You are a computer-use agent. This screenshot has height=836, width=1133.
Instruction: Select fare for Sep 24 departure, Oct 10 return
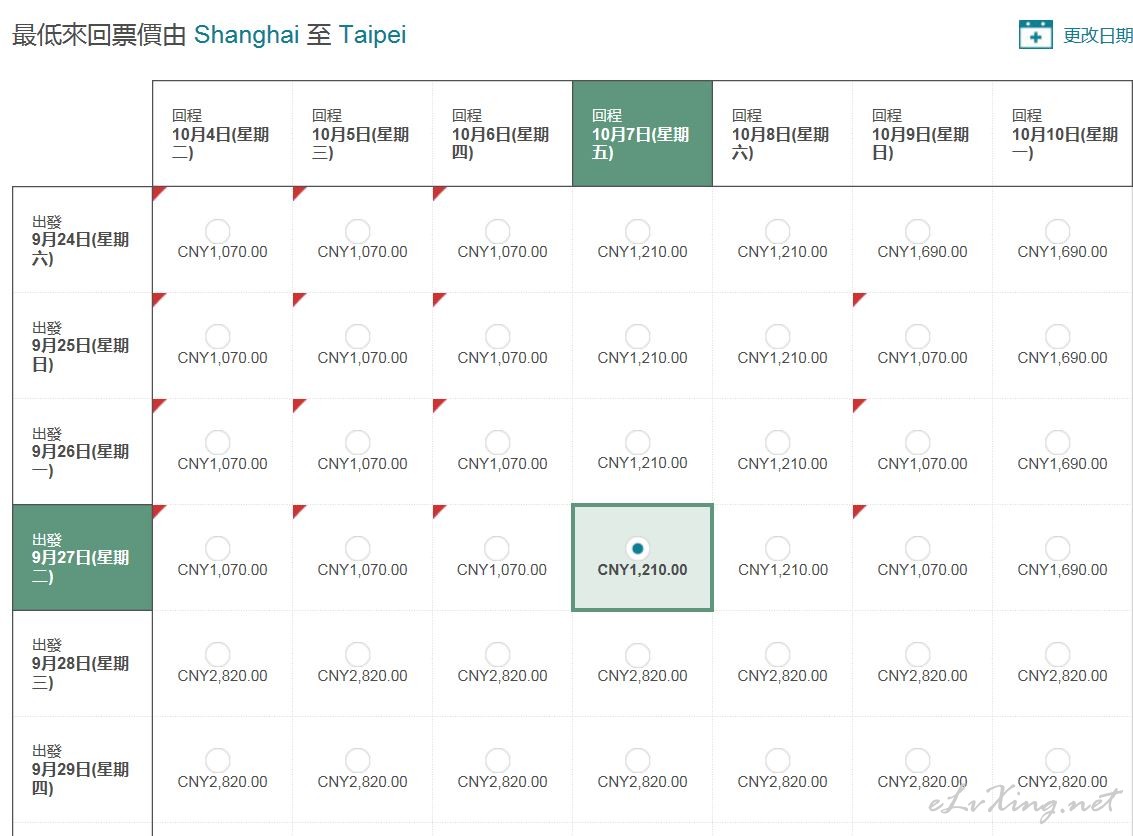point(1058,231)
